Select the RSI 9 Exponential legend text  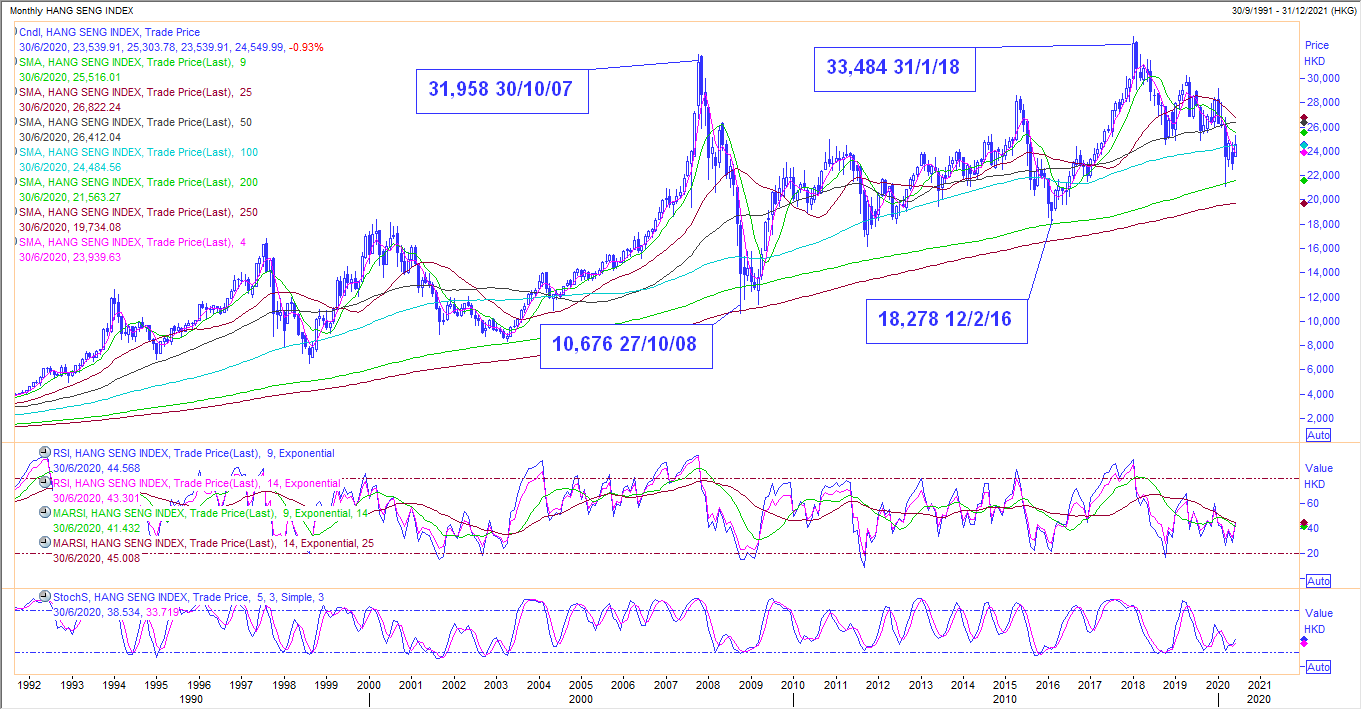coord(194,453)
